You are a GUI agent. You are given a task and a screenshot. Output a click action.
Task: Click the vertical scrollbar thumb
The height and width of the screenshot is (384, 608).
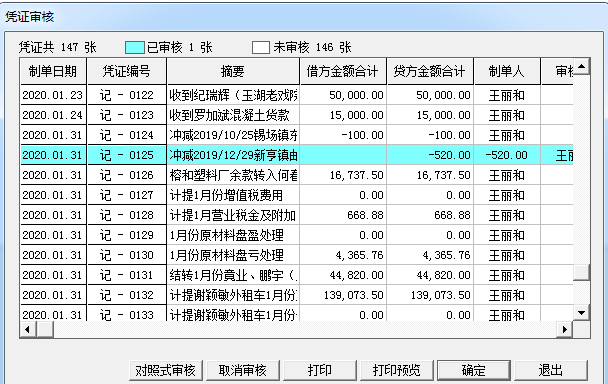click(x=581, y=272)
